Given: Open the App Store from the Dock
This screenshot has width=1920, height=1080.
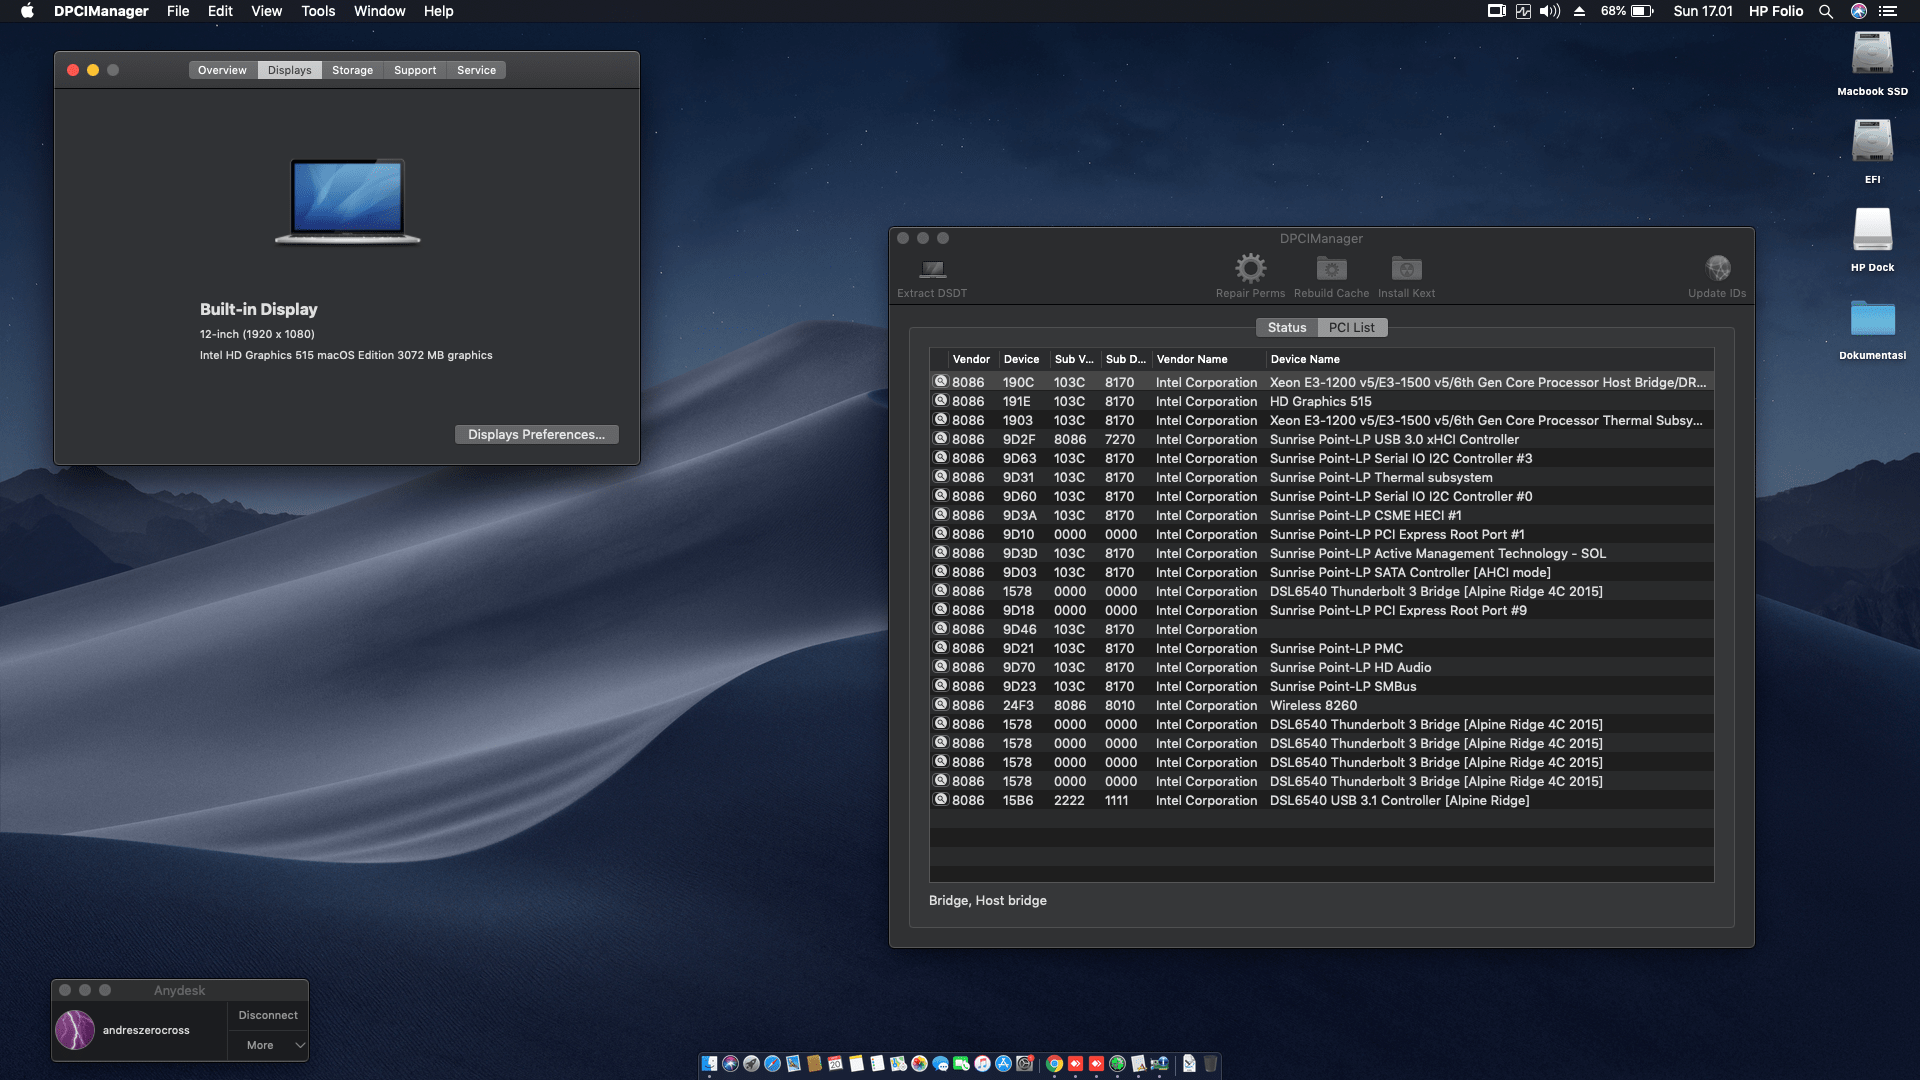Looking at the screenshot, I should pos(1003,1064).
